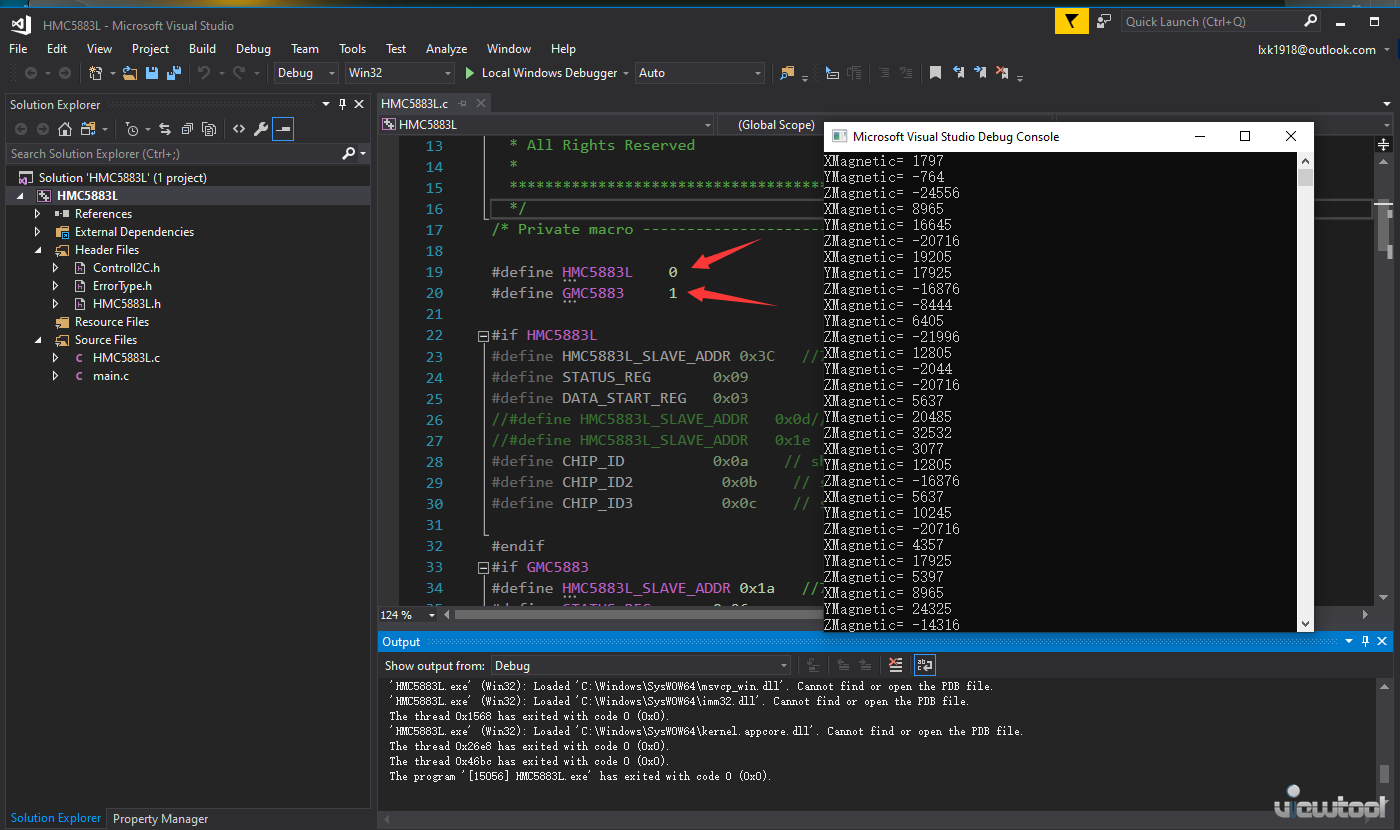Viewport: 1400px width, 830px height.
Task: Open Properties with the wrench icon
Action: point(261,129)
